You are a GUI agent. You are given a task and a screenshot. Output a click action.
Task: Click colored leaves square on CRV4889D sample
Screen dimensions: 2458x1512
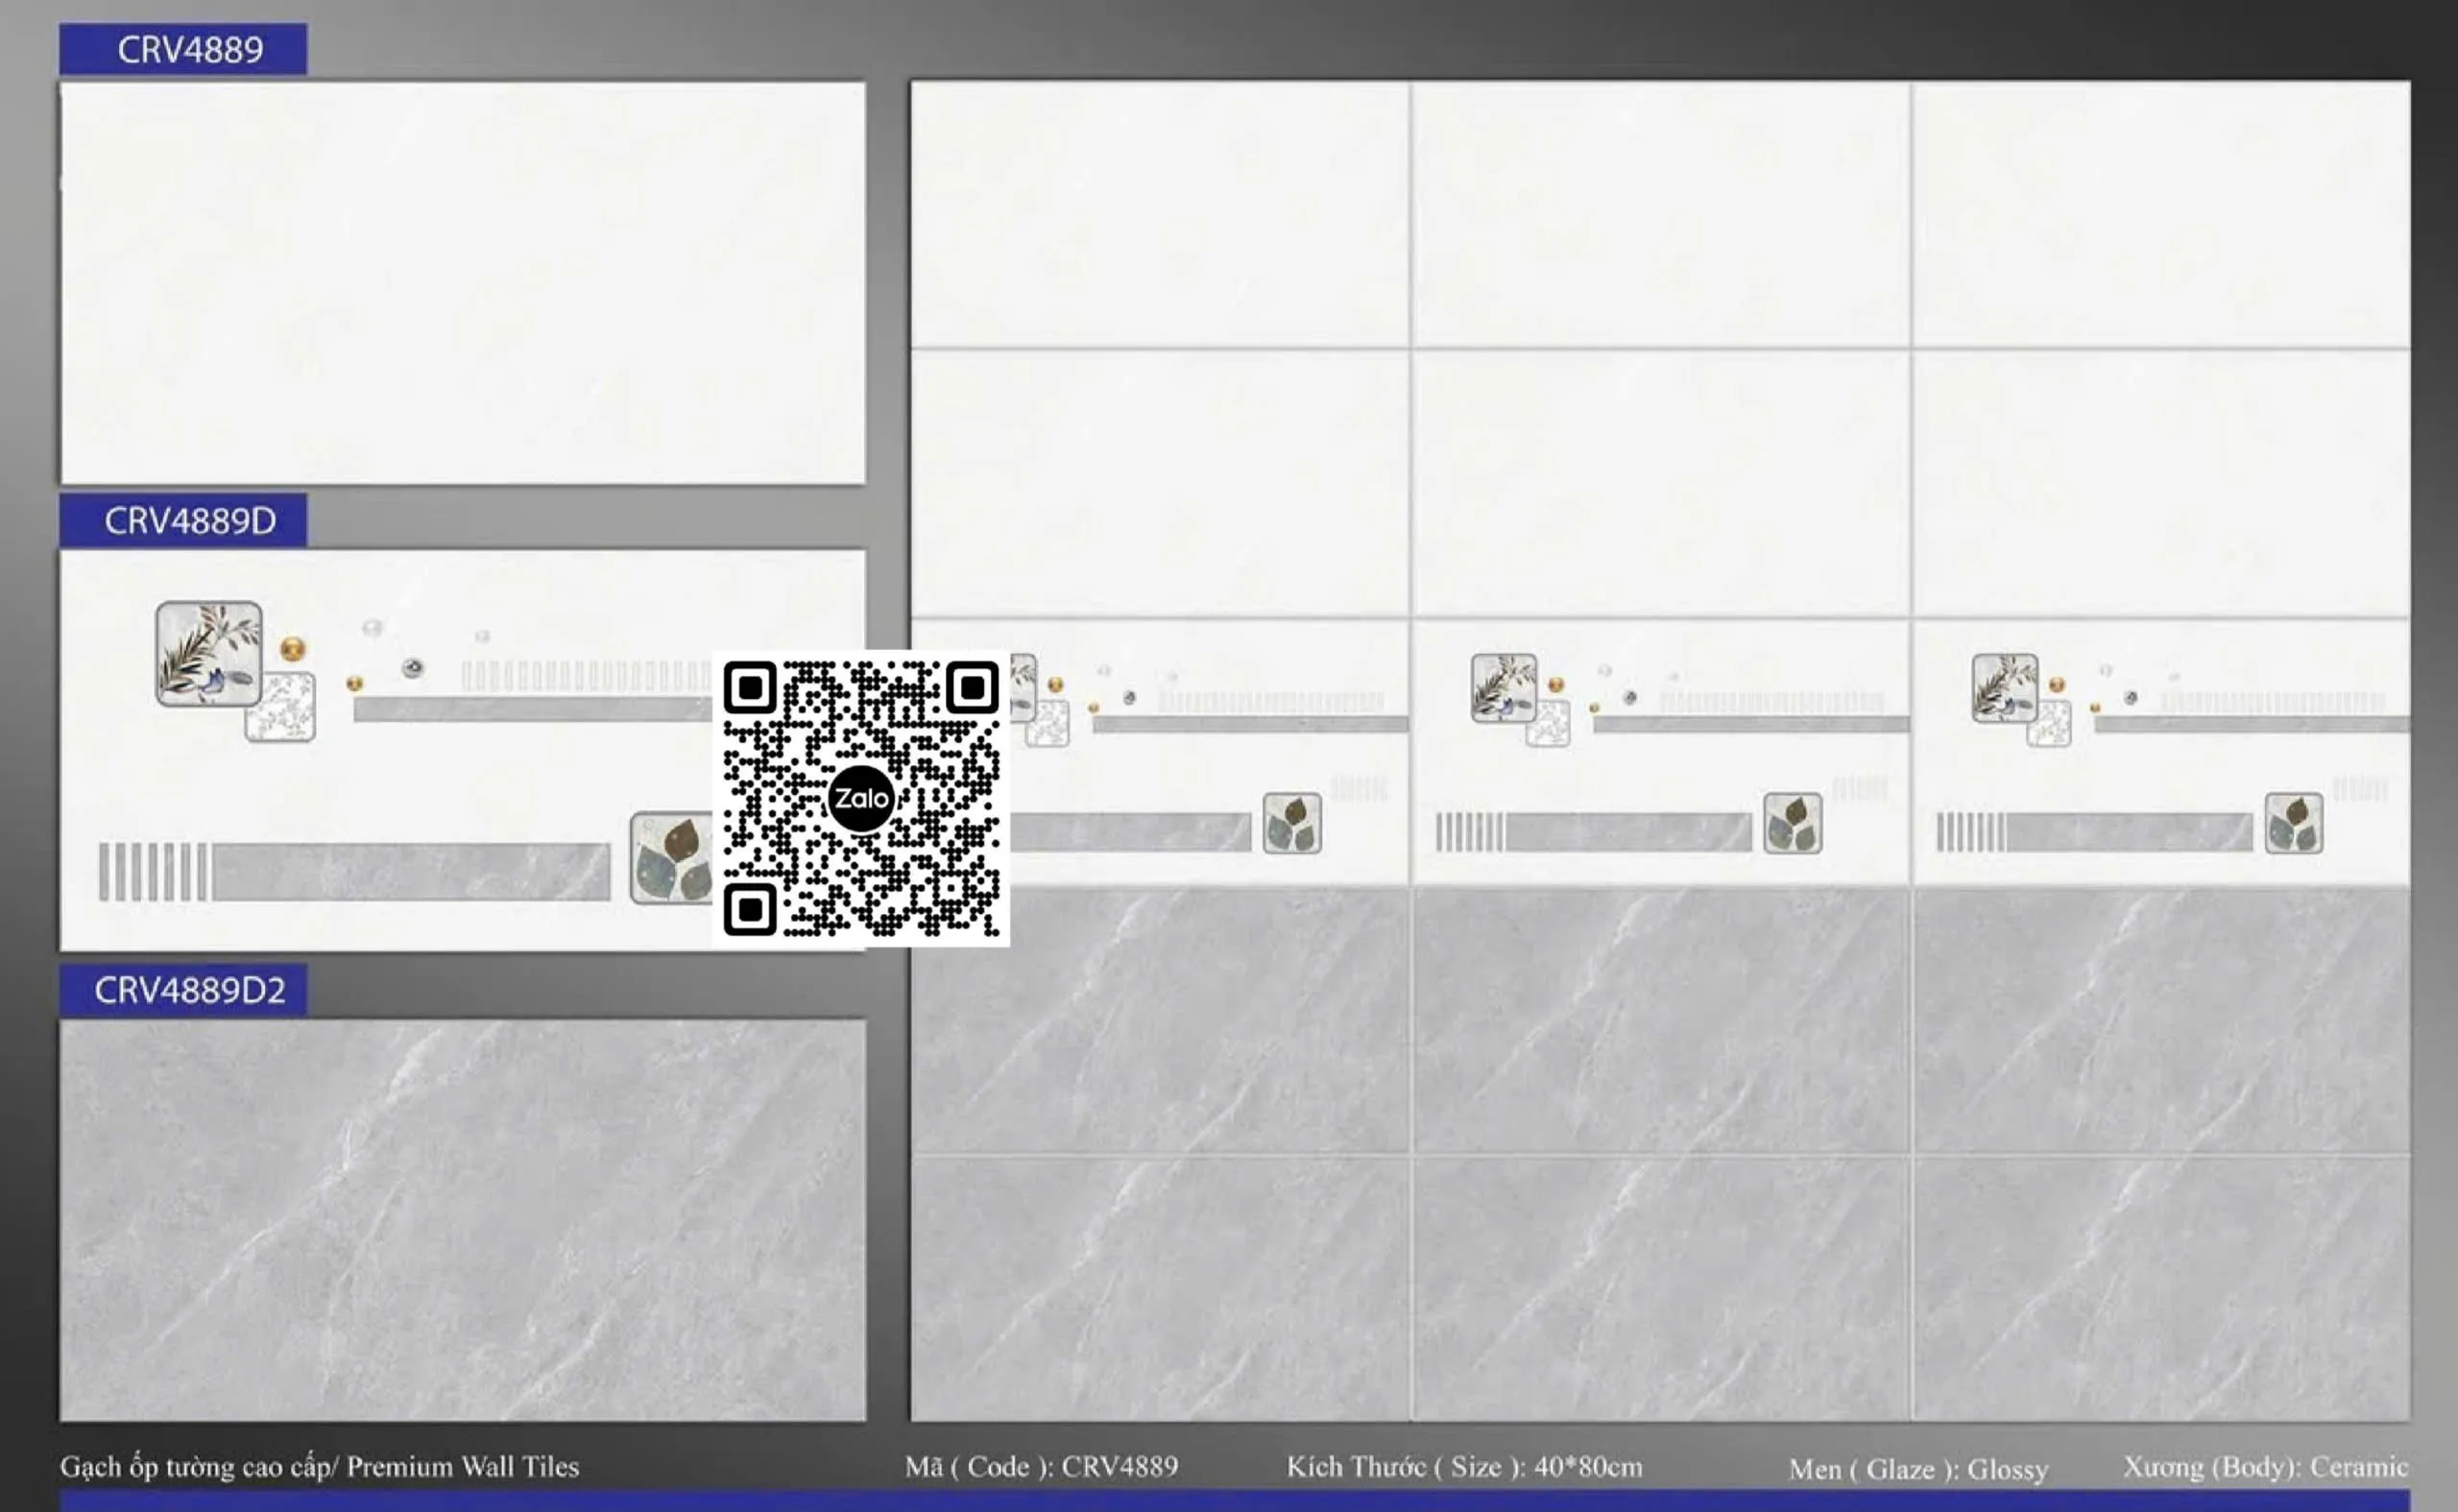click(x=671, y=858)
